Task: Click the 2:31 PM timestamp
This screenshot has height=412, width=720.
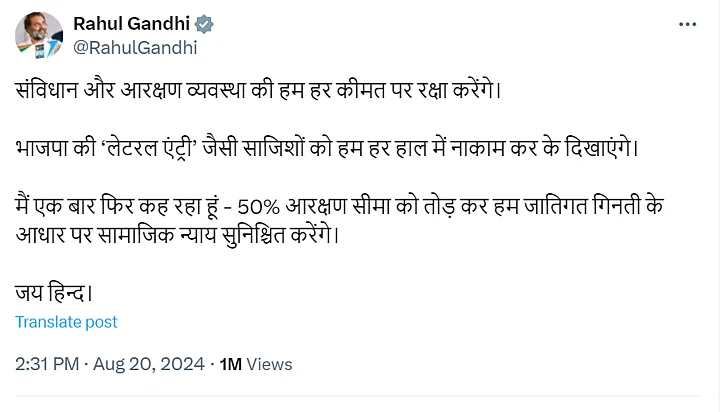Action: [x=46, y=365]
